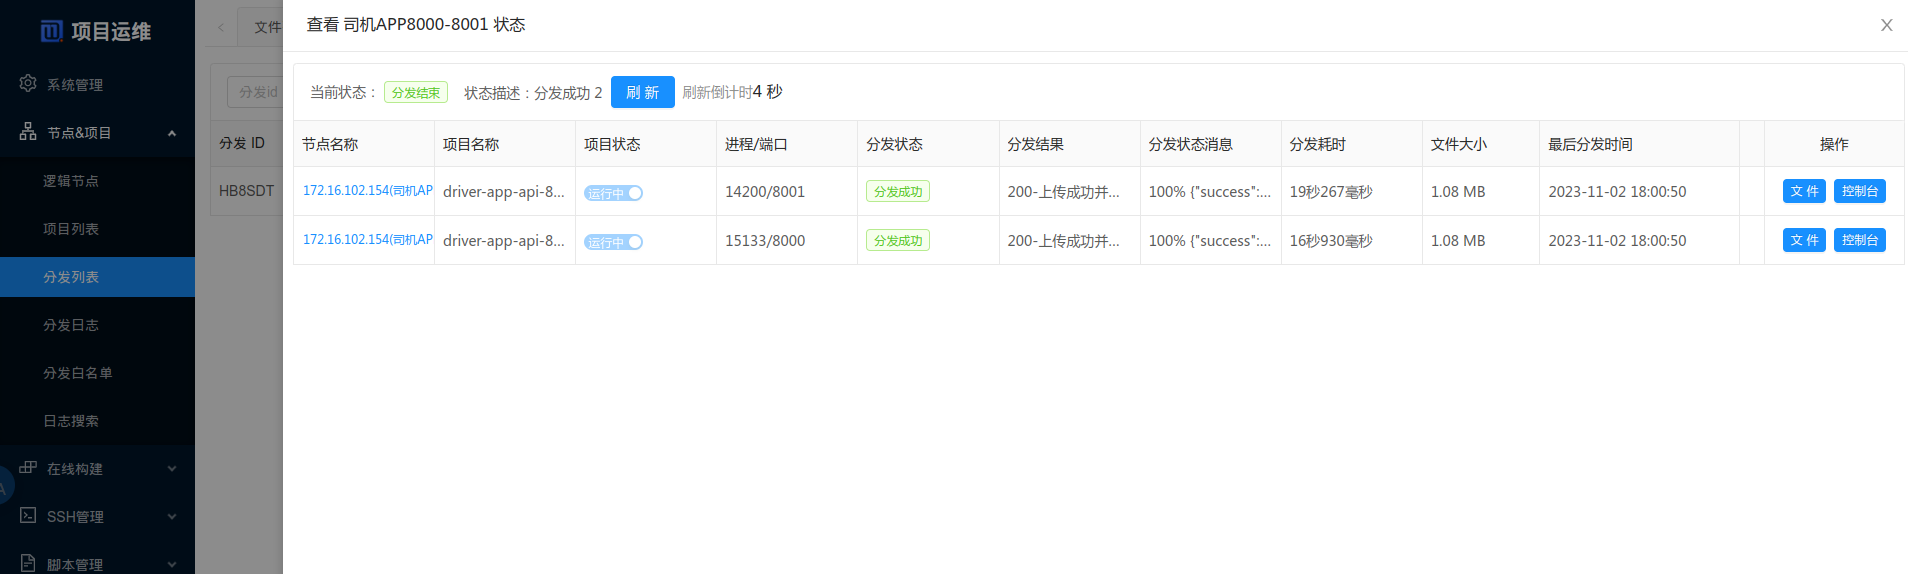Click 文件 button for the 15133/8000 row
1908x574 pixels.
tap(1803, 240)
